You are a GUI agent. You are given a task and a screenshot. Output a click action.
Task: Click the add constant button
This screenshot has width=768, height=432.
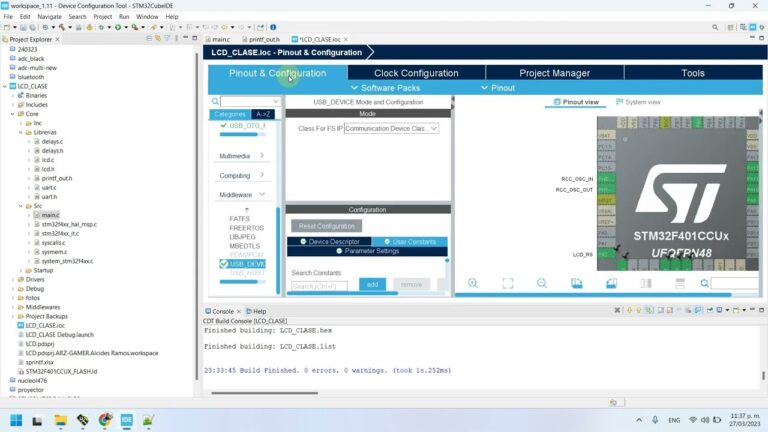(x=372, y=284)
